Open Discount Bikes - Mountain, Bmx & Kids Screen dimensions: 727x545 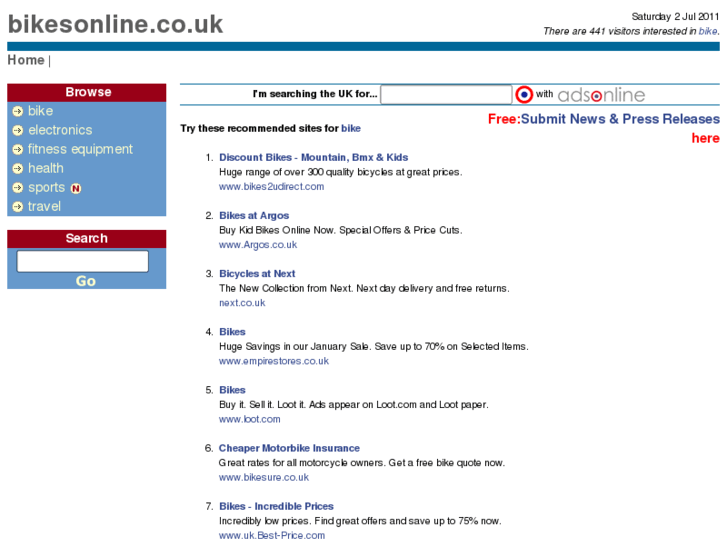click(313, 158)
